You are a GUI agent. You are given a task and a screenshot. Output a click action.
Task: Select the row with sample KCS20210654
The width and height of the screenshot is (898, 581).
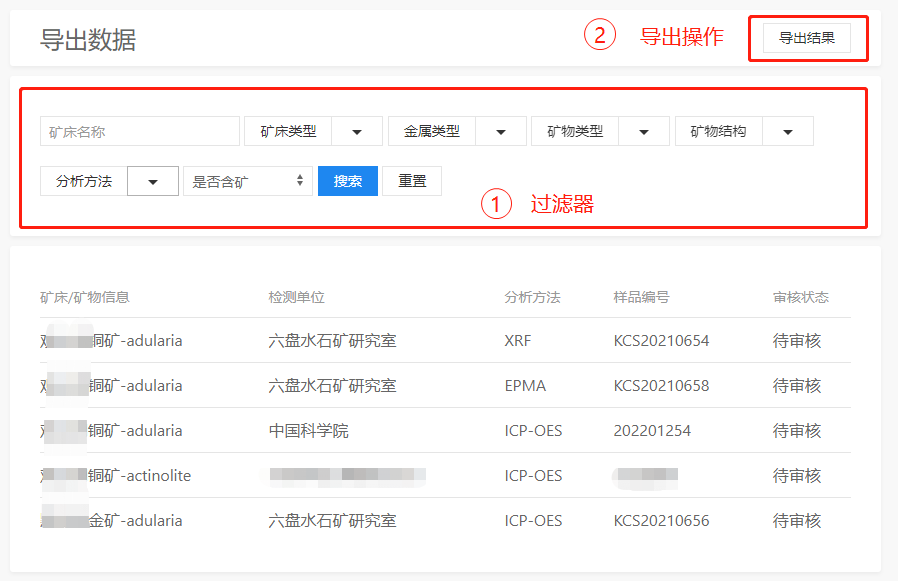coord(661,341)
